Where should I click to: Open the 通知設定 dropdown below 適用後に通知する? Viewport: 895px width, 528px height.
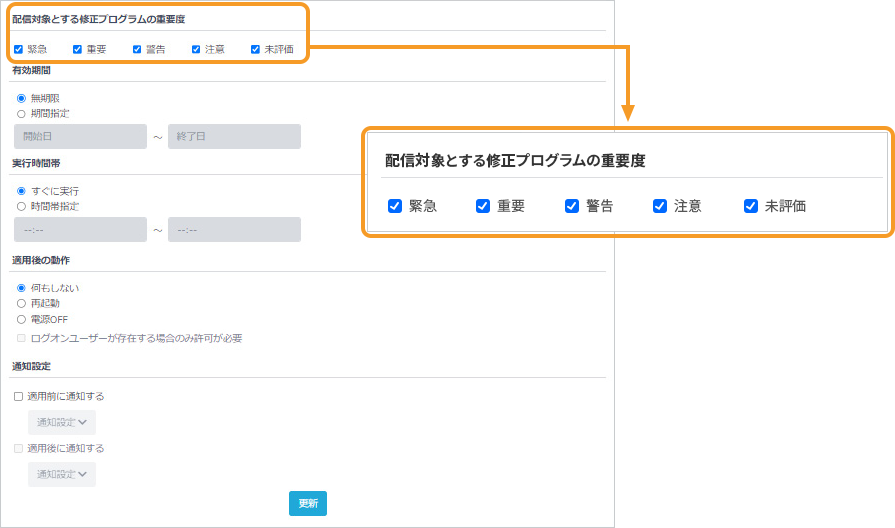pyautogui.click(x=62, y=474)
